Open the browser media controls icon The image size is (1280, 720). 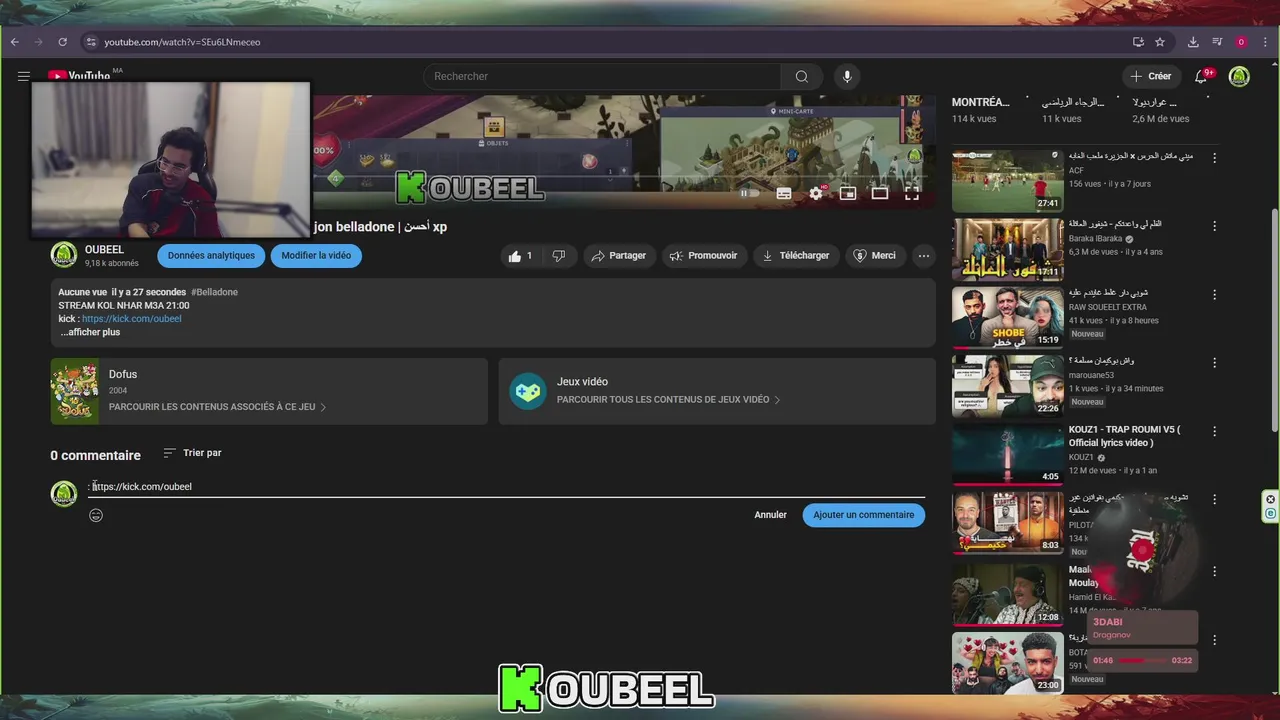[x=1217, y=42]
